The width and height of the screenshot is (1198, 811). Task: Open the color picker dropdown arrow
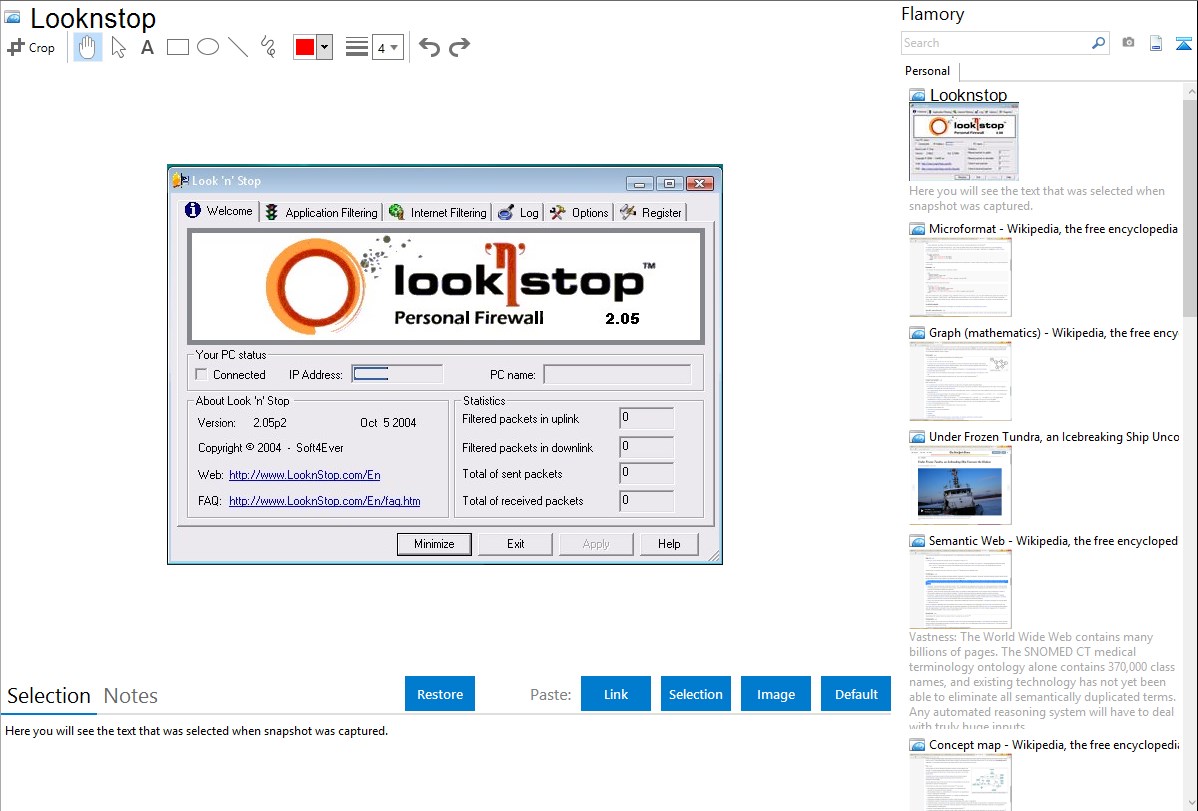click(x=324, y=47)
